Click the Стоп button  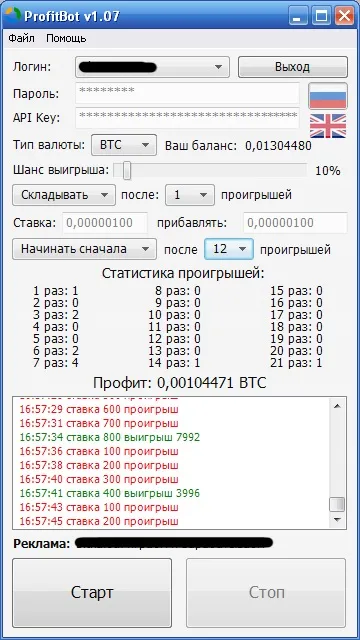266,592
